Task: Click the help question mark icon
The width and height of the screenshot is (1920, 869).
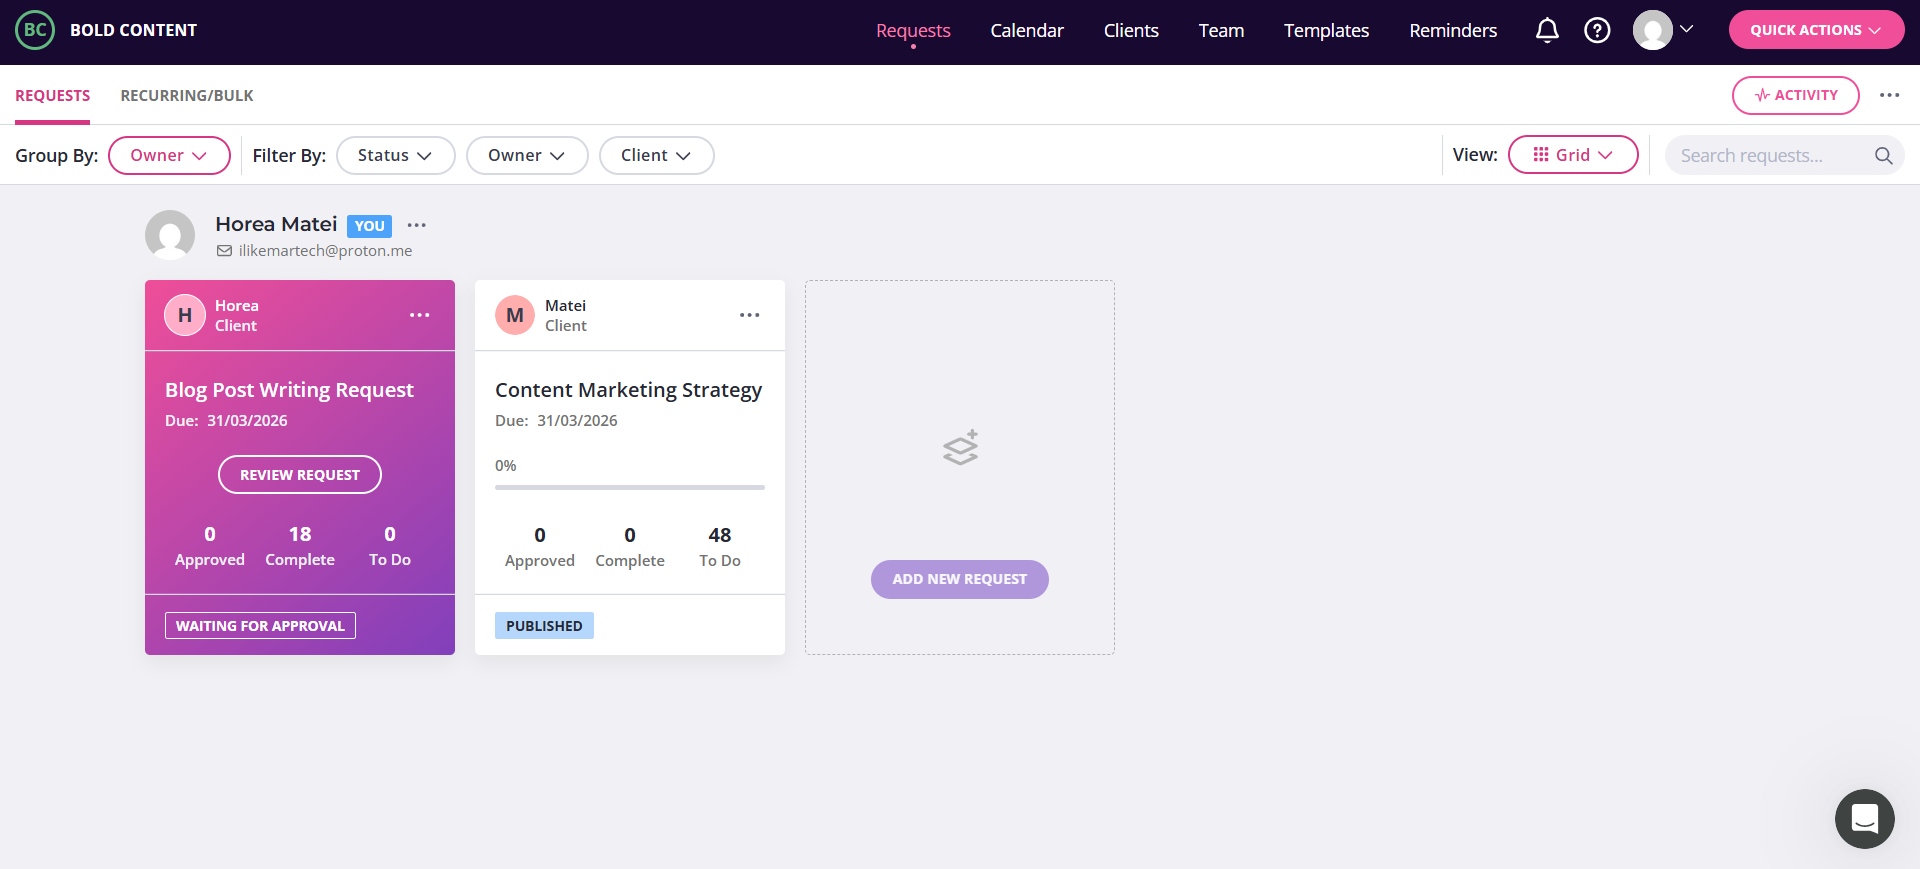Action: pyautogui.click(x=1597, y=30)
